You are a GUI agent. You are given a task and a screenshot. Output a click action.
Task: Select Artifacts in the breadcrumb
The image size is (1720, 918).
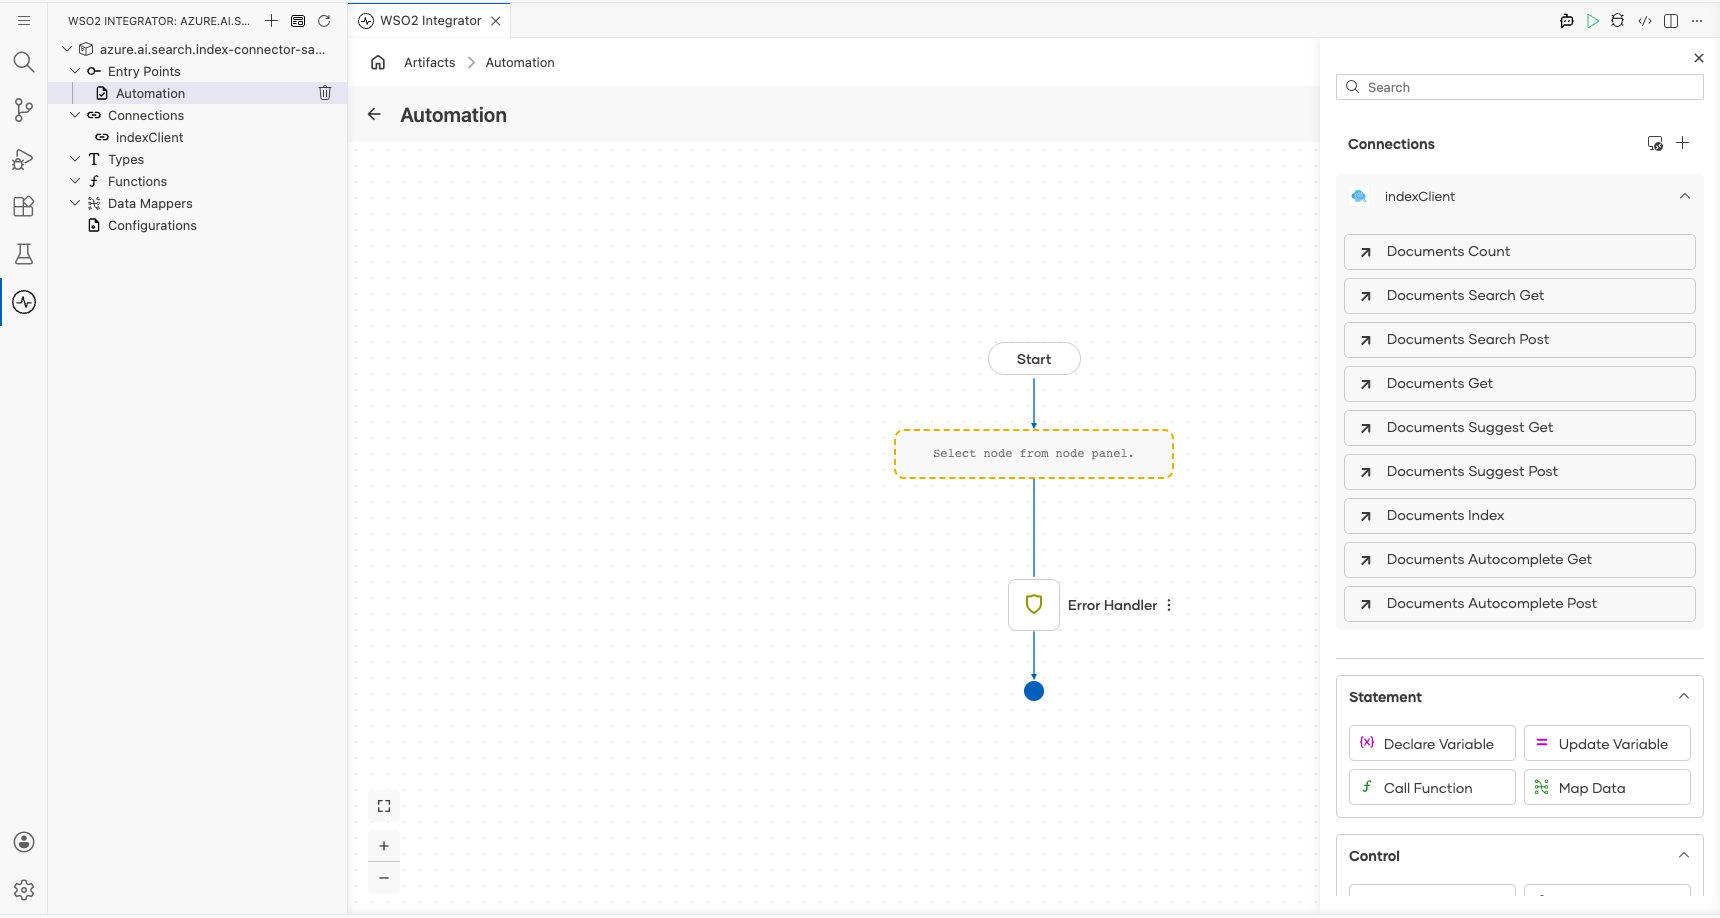430,62
